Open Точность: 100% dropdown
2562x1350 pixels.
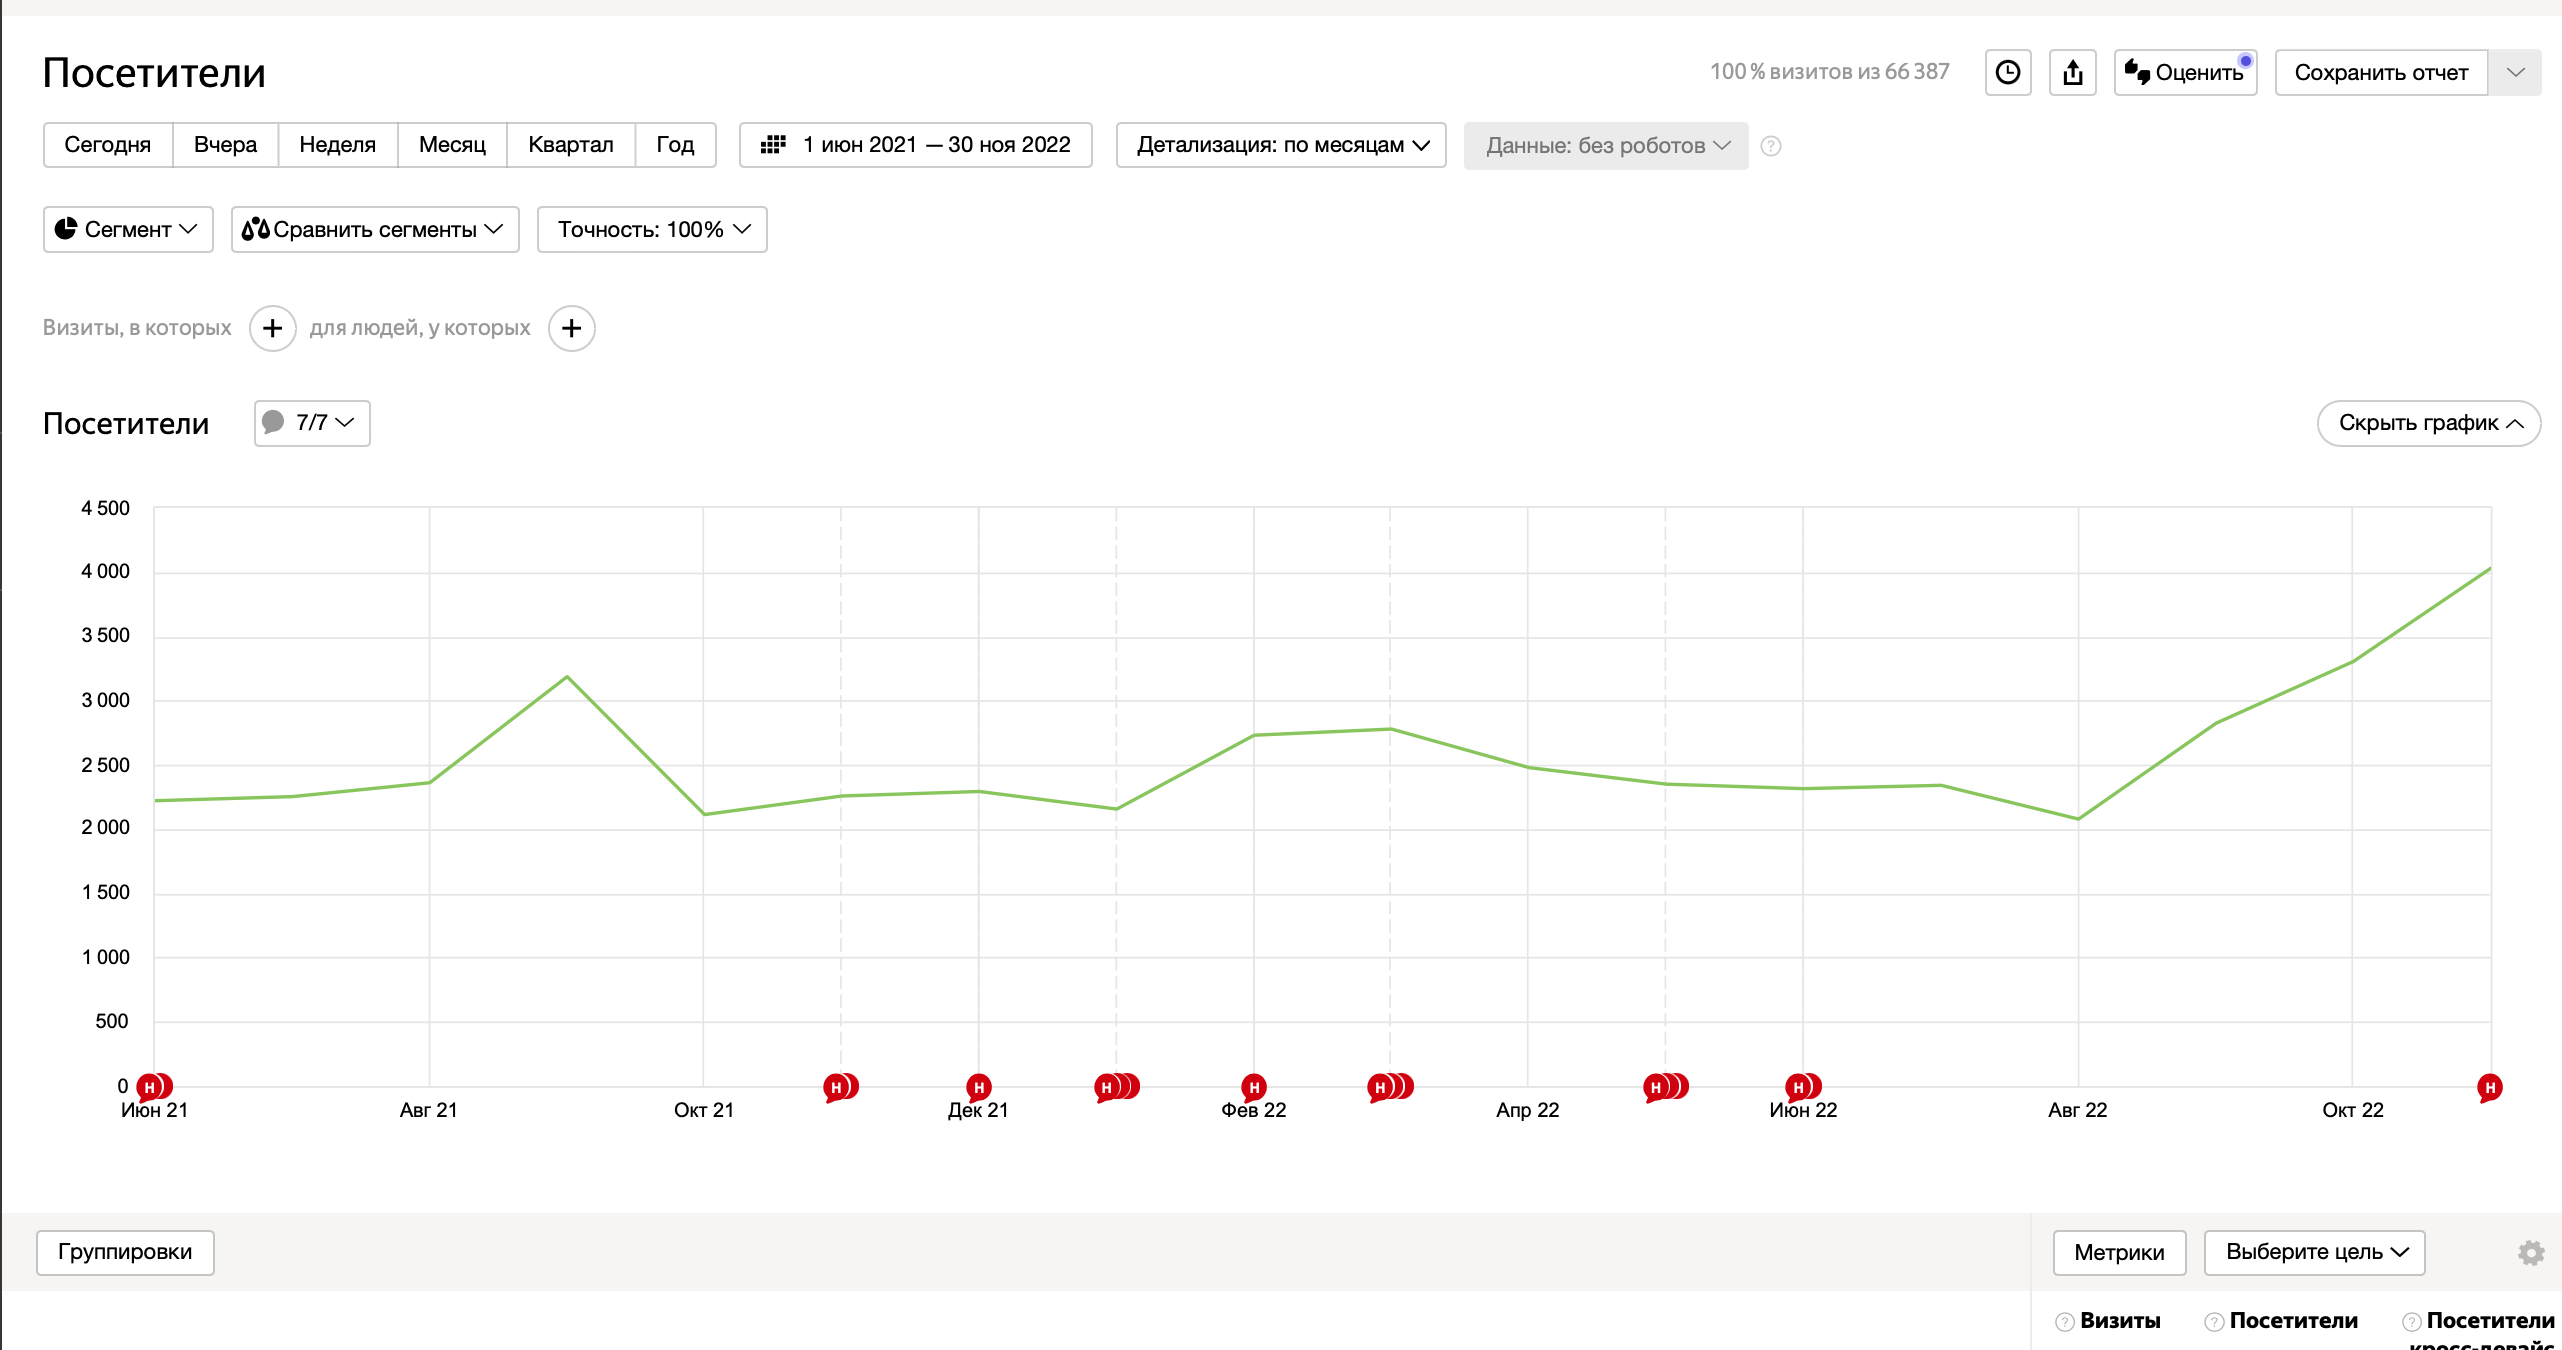(x=652, y=229)
